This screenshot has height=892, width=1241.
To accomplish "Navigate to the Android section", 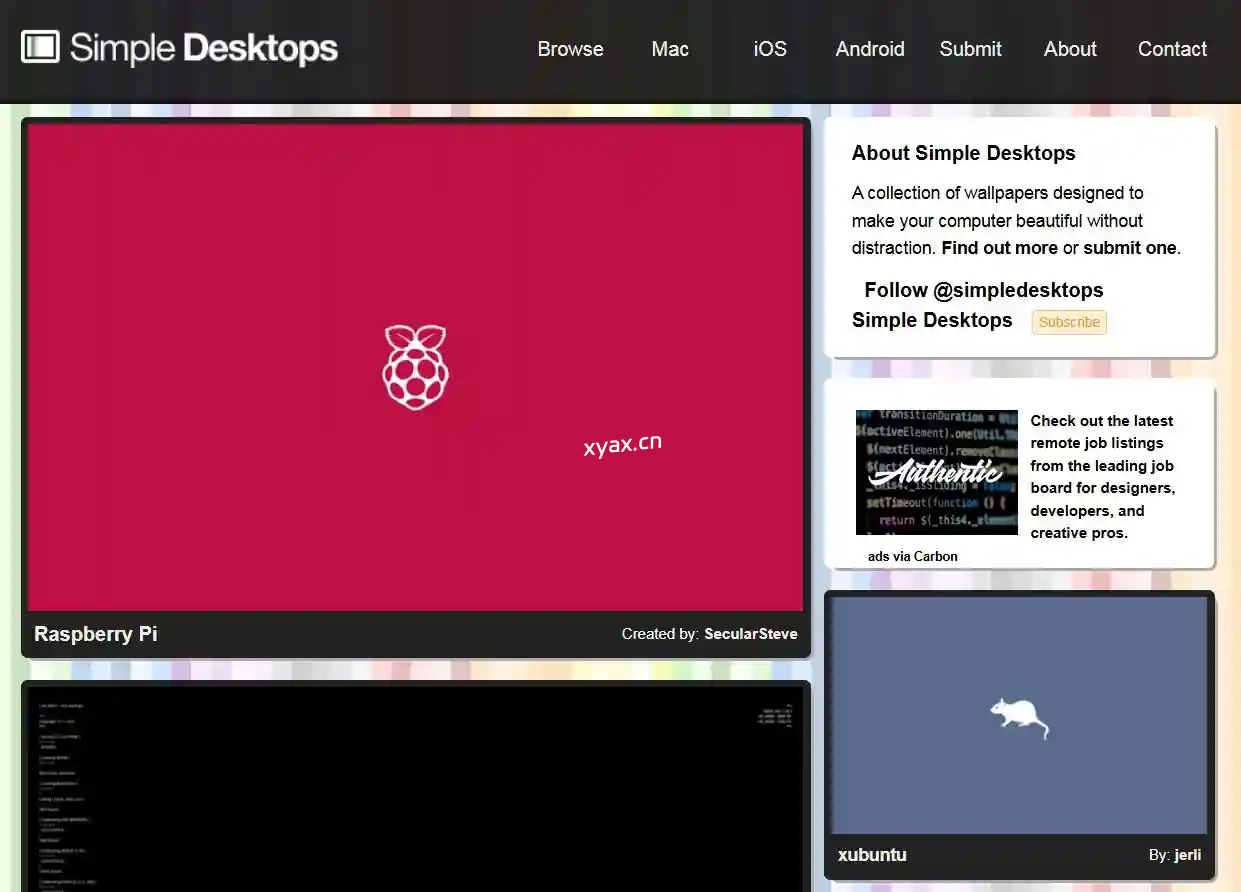I will pyautogui.click(x=869, y=49).
